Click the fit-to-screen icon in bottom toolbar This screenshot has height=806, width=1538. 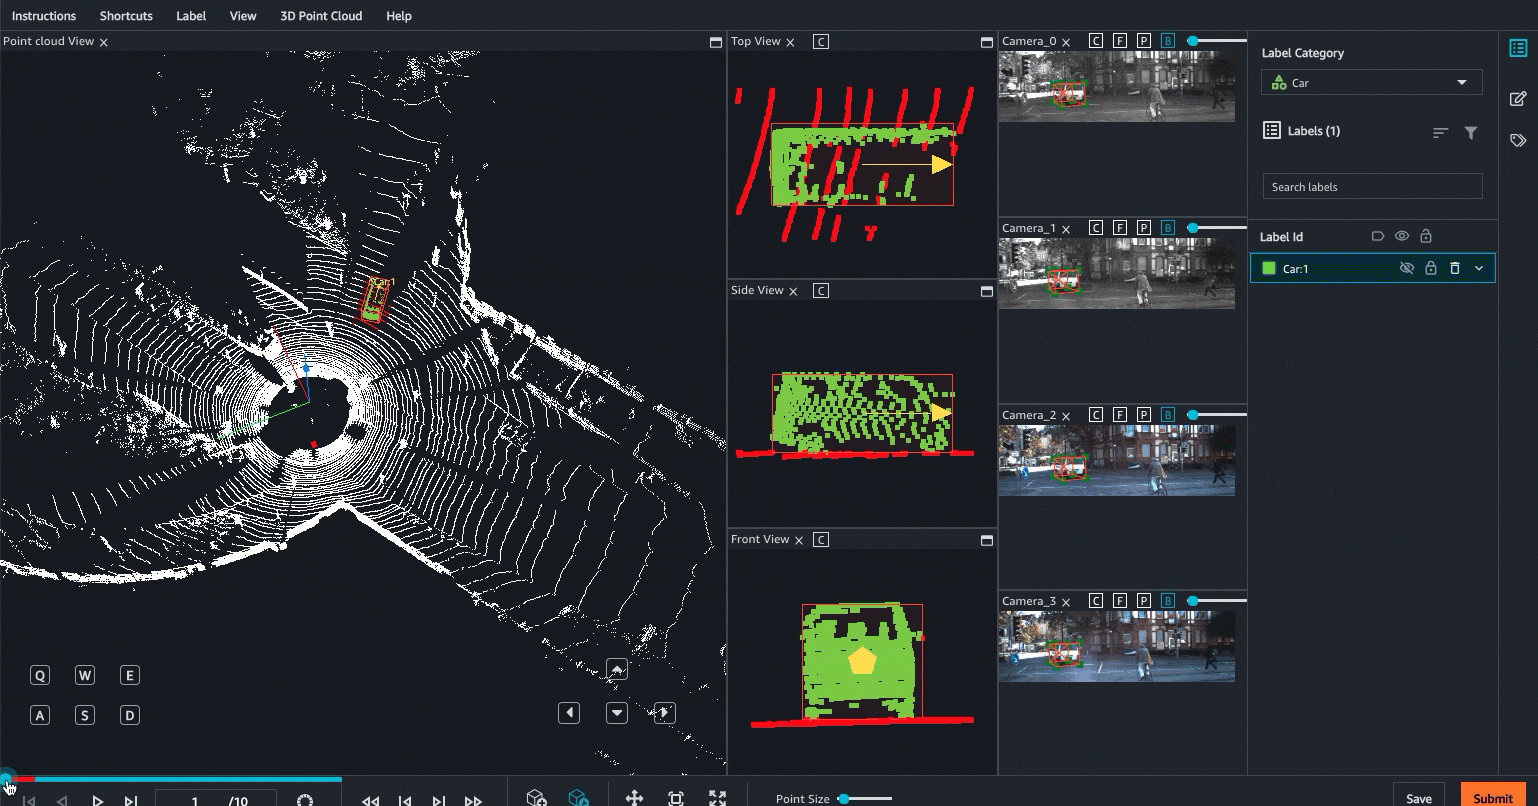[676, 798]
